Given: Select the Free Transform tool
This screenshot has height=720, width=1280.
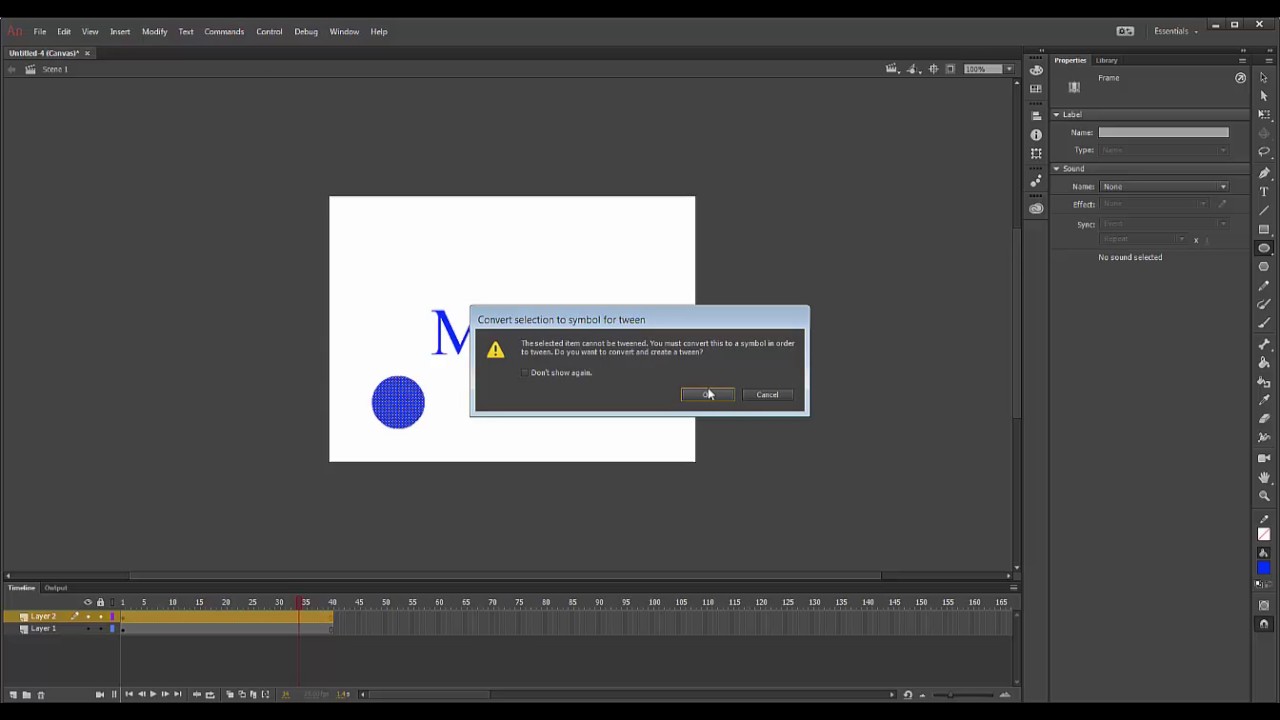Looking at the screenshot, I should click(1264, 115).
